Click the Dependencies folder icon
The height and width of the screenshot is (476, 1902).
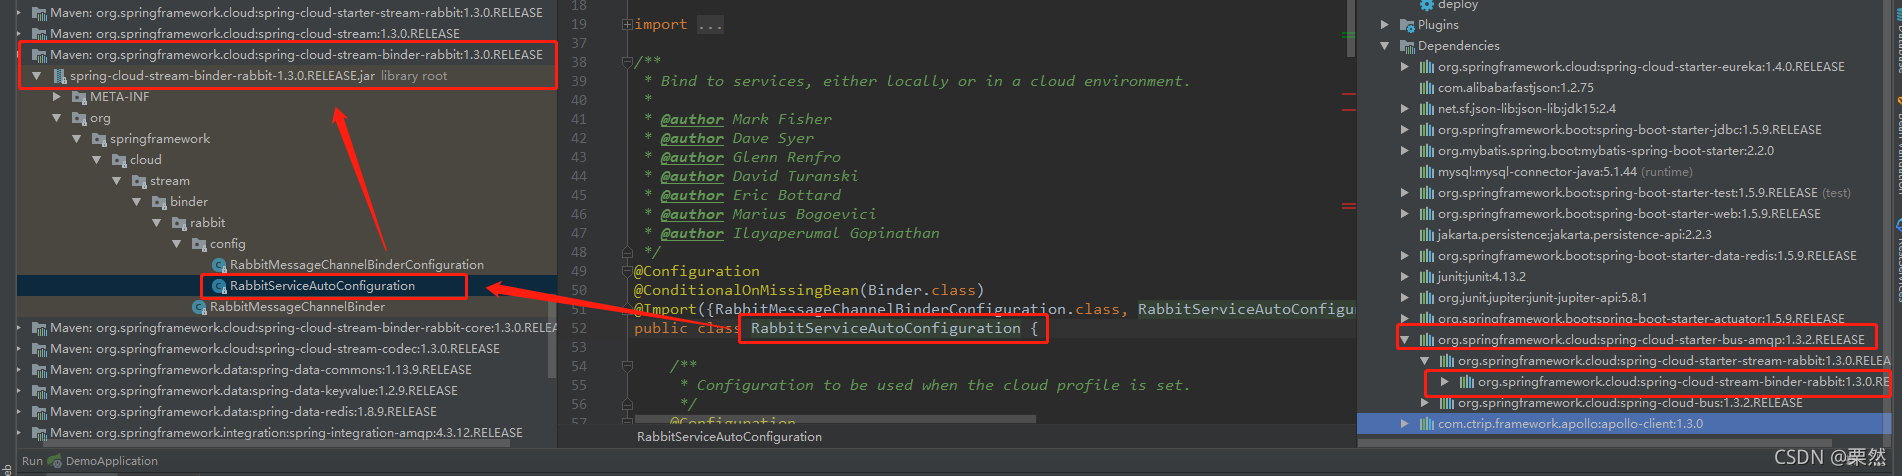1407,46
